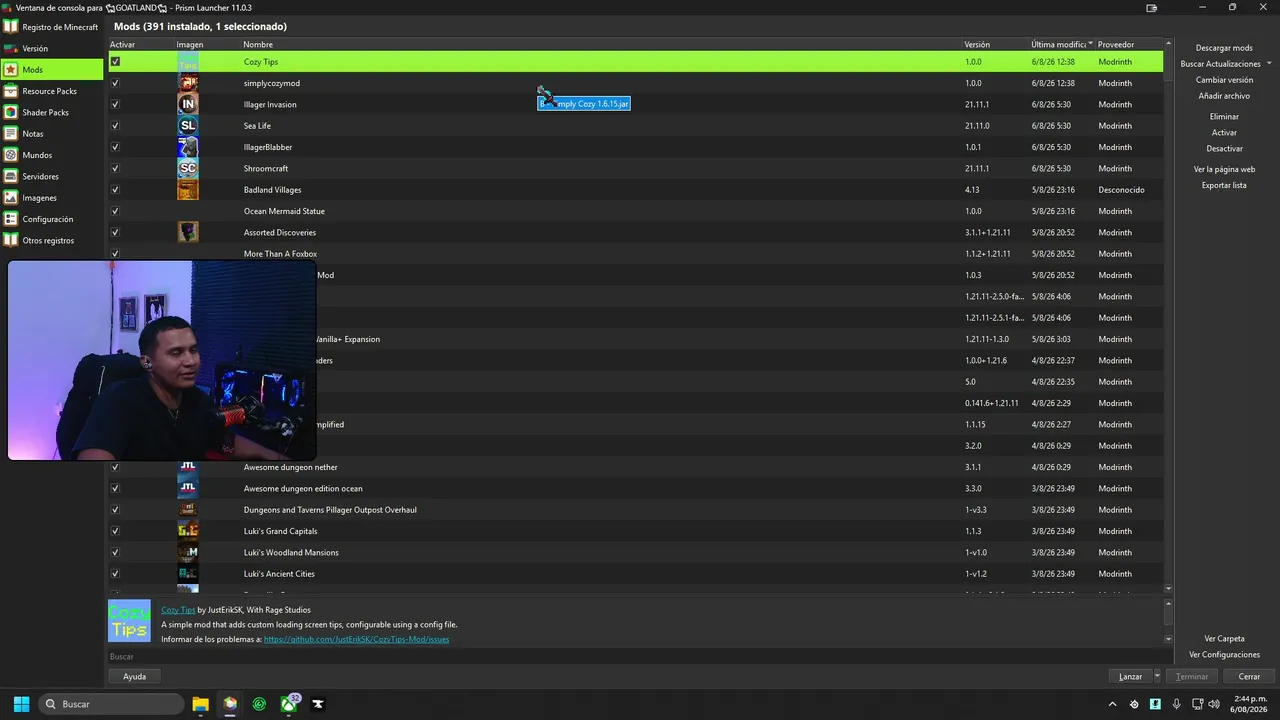The image size is (1280, 720).
Task: Disable the IllagerBlabber checkbox
Action: pos(115,147)
